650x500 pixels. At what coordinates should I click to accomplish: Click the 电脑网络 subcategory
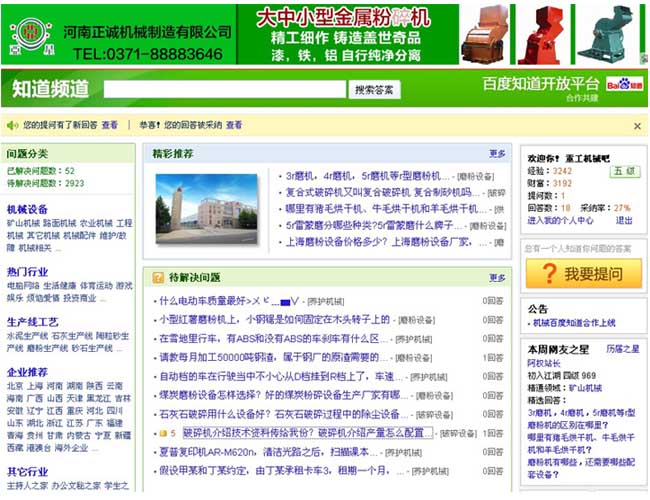pos(23,286)
